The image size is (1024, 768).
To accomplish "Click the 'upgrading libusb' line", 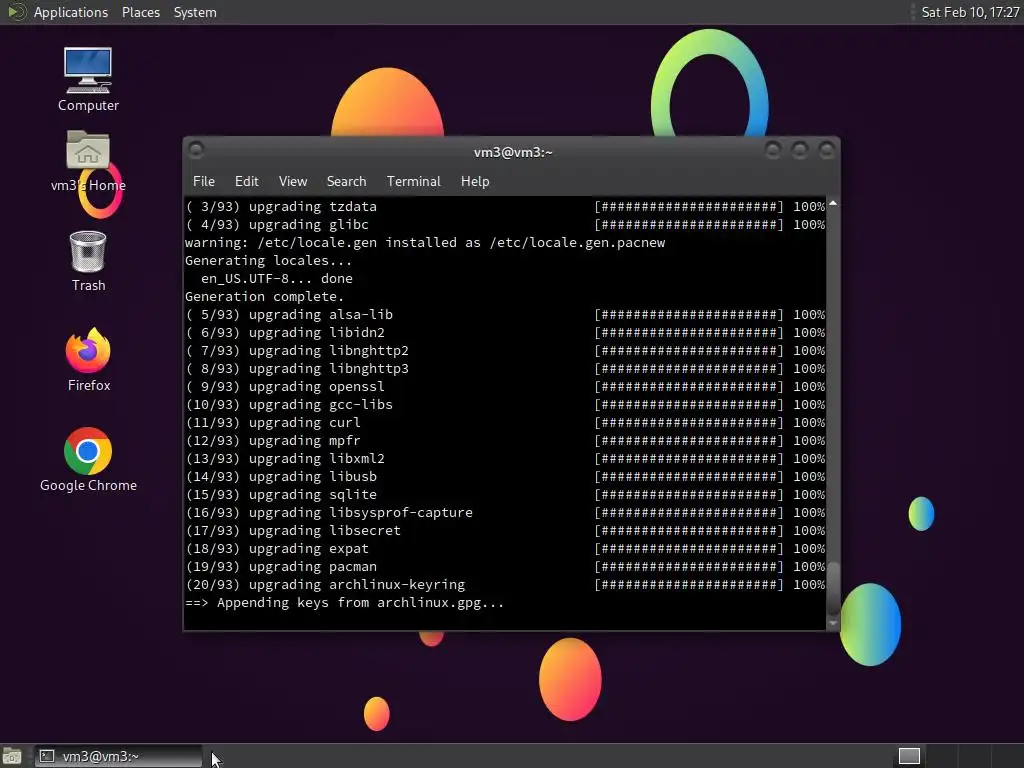I will pyautogui.click(x=505, y=477).
